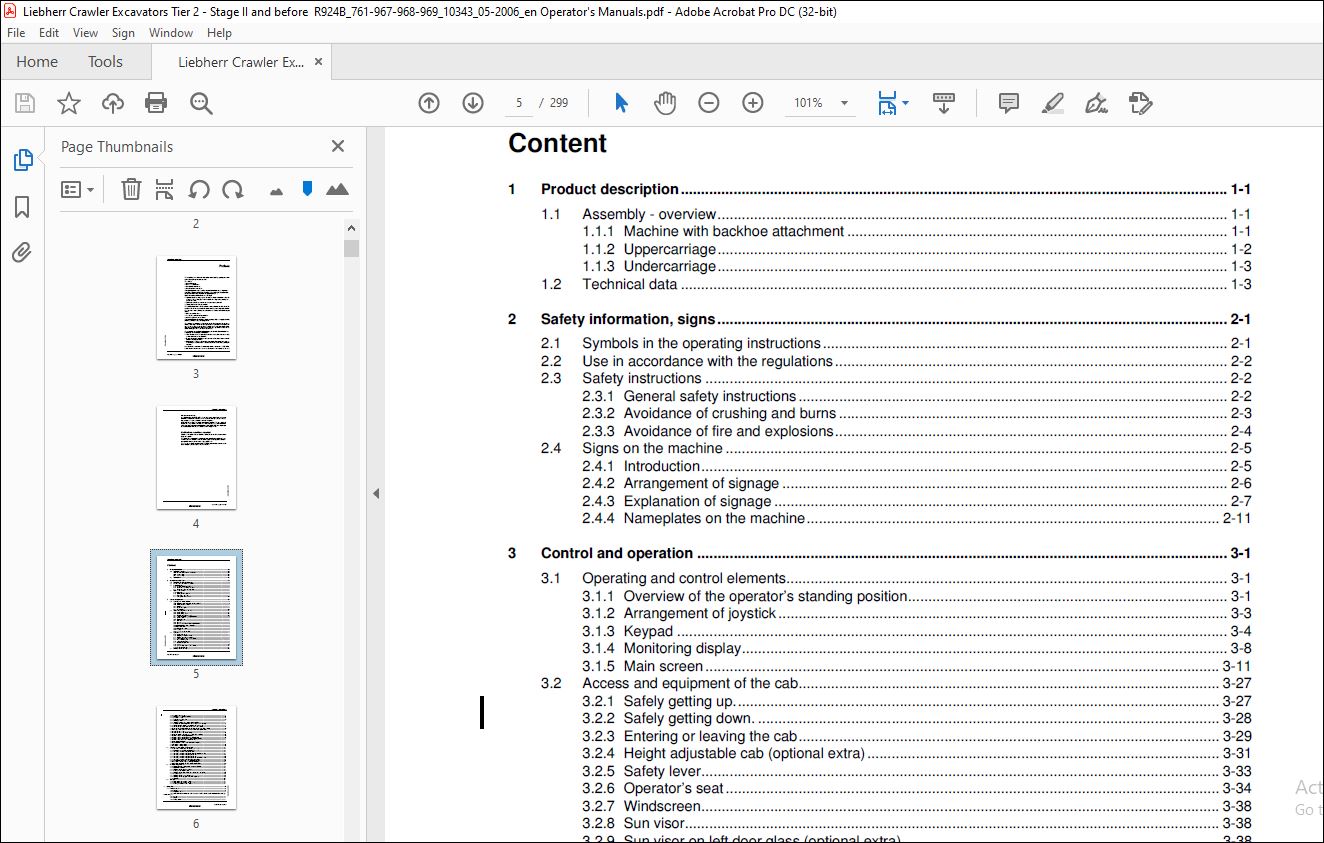Rotate the page counterclockwise
This screenshot has width=1324, height=843.
[x=199, y=189]
